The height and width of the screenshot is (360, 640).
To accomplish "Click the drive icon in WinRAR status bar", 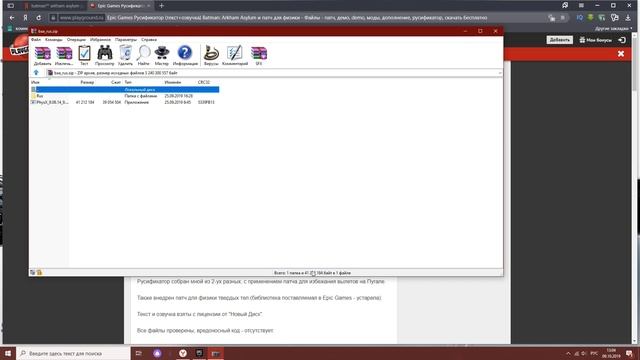I will [33, 272].
